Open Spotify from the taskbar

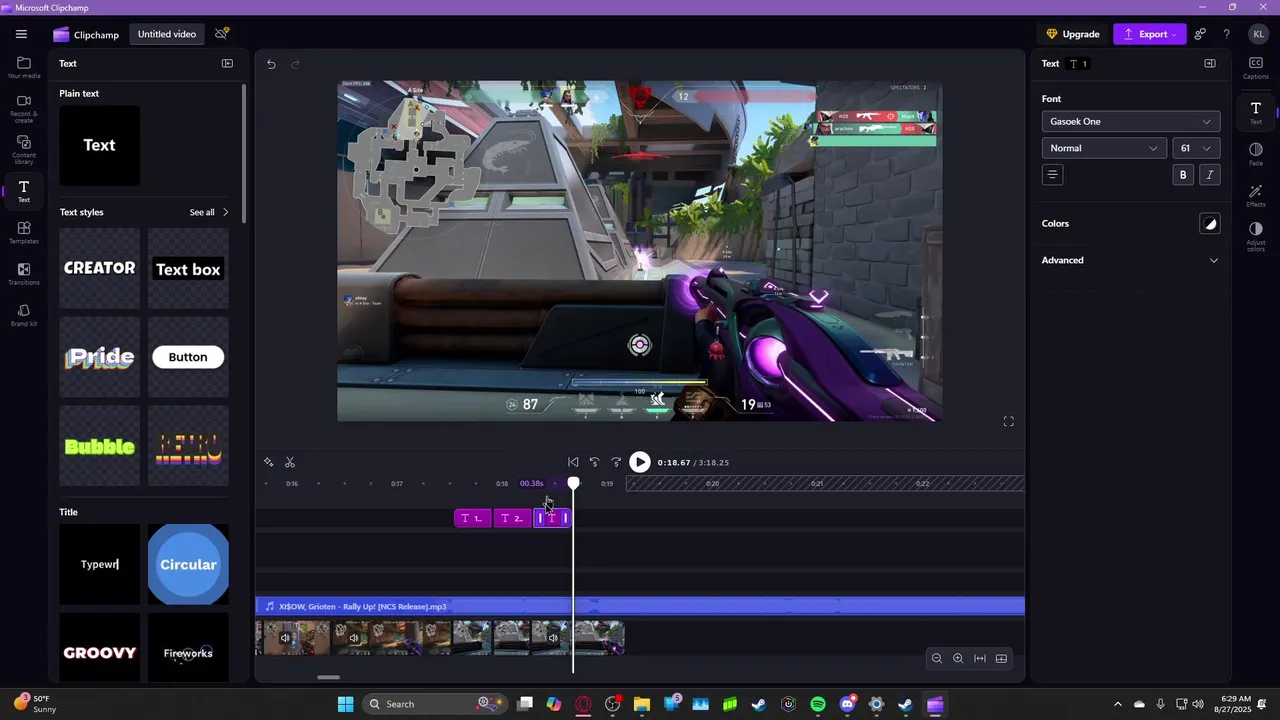818,704
